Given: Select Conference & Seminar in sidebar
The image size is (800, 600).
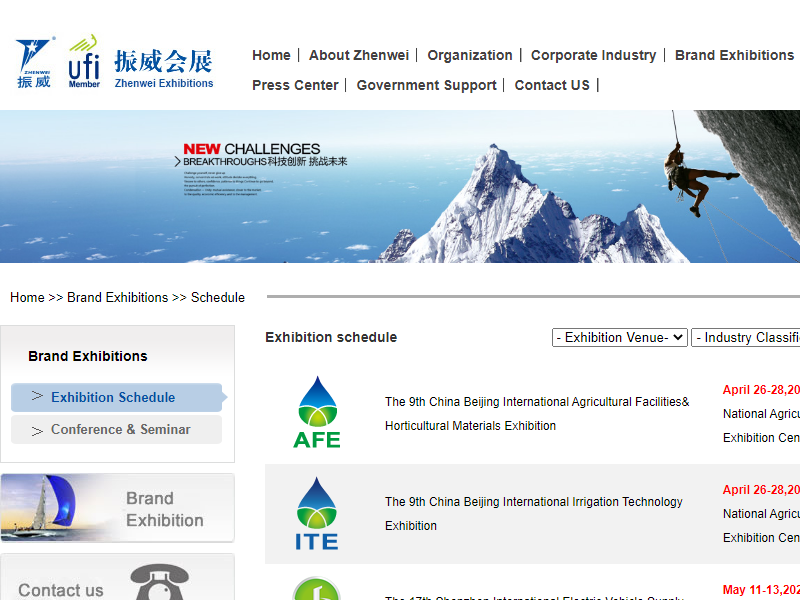Looking at the screenshot, I should click(116, 430).
